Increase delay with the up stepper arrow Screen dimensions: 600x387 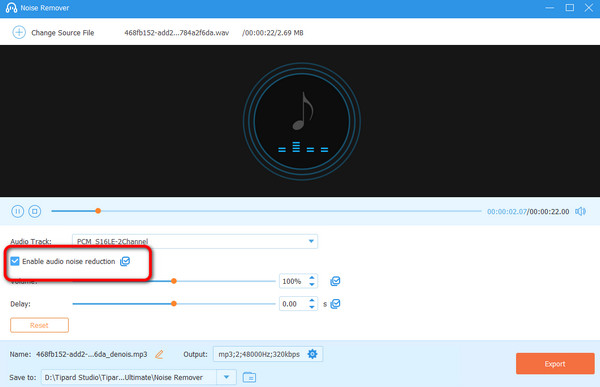(312, 300)
